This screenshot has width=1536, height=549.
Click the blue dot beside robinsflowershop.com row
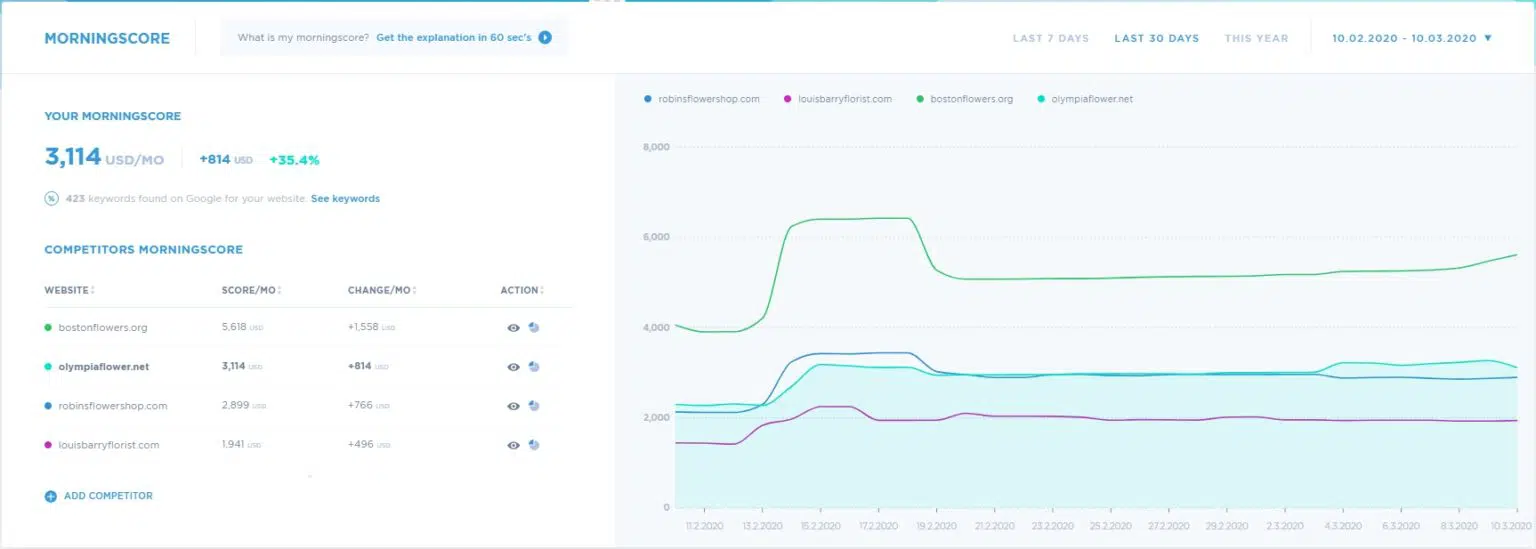tap(48, 406)
